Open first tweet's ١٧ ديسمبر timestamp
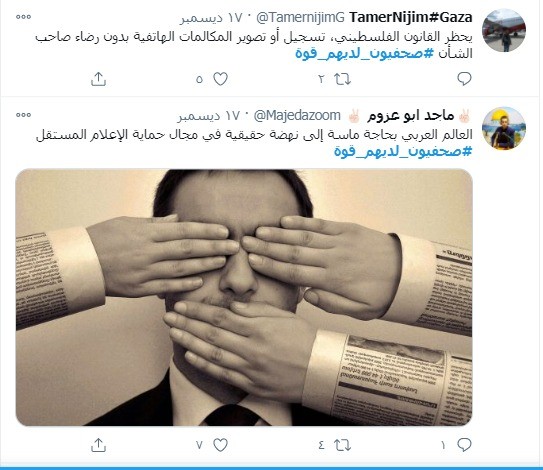Image resolution: width=543 pixels, height=470 pixels. [211, 18]
